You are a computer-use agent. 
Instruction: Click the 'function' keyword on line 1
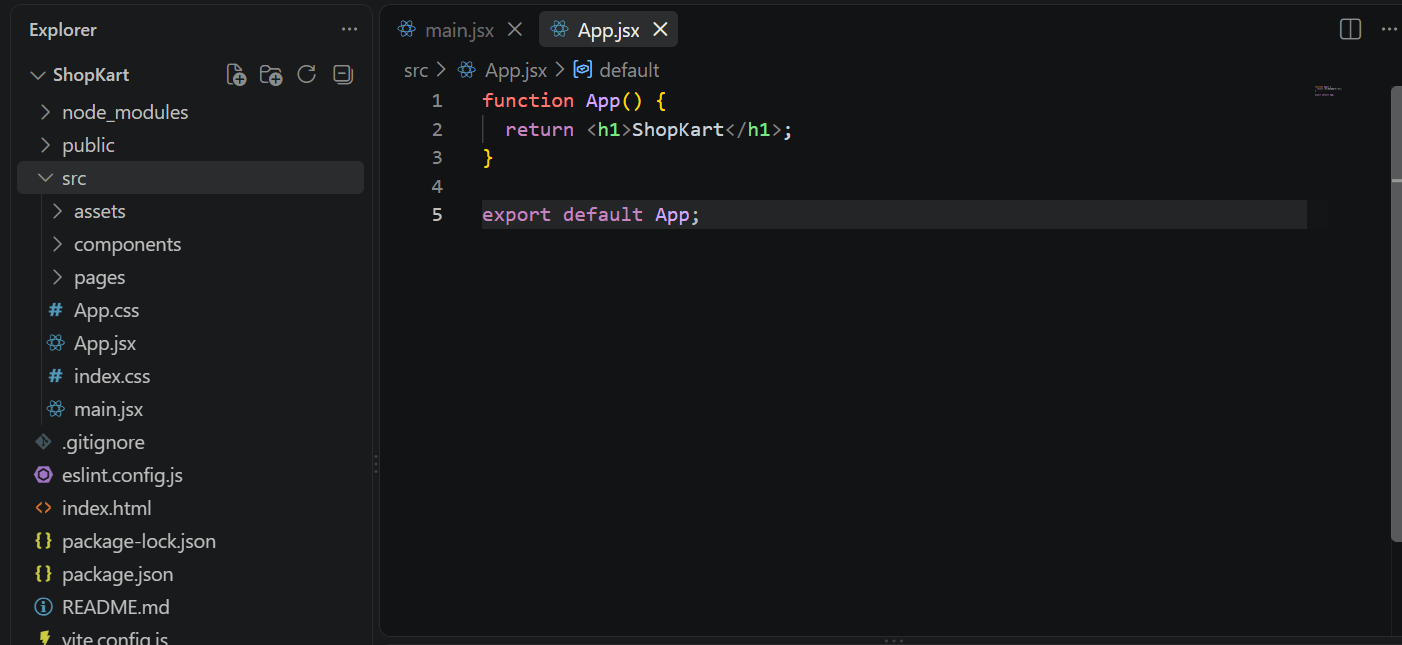point(528,100)
